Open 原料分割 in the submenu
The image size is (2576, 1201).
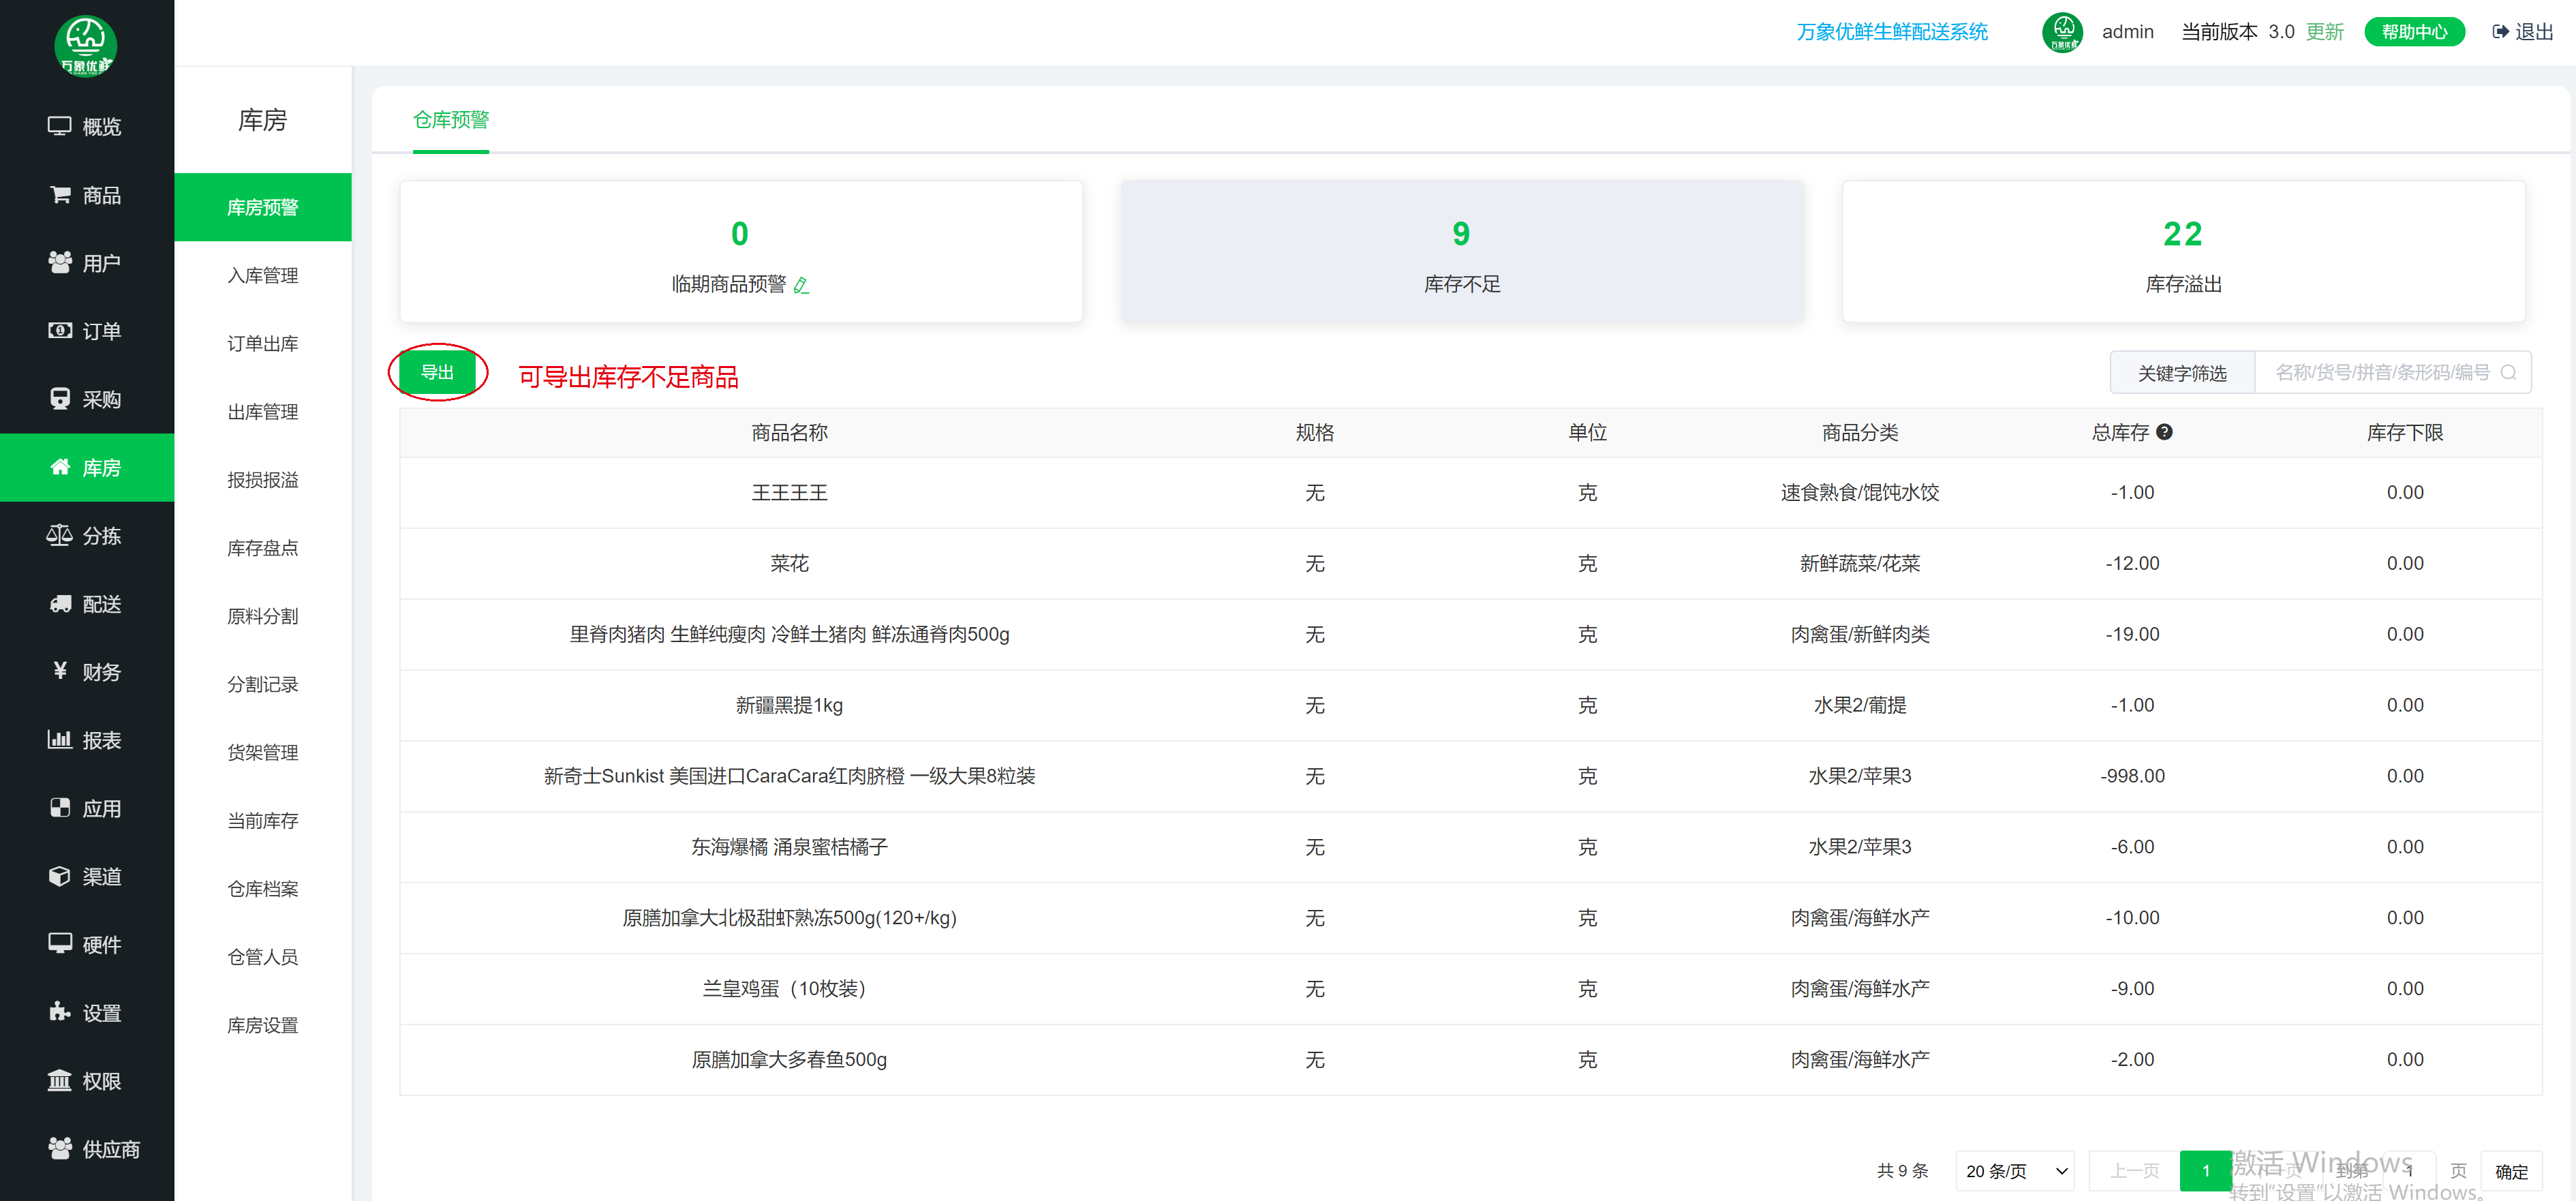click(x=263, y=616)
